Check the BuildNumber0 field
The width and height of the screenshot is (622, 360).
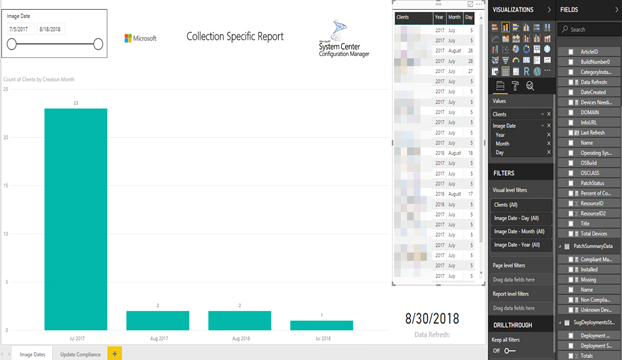571,62
